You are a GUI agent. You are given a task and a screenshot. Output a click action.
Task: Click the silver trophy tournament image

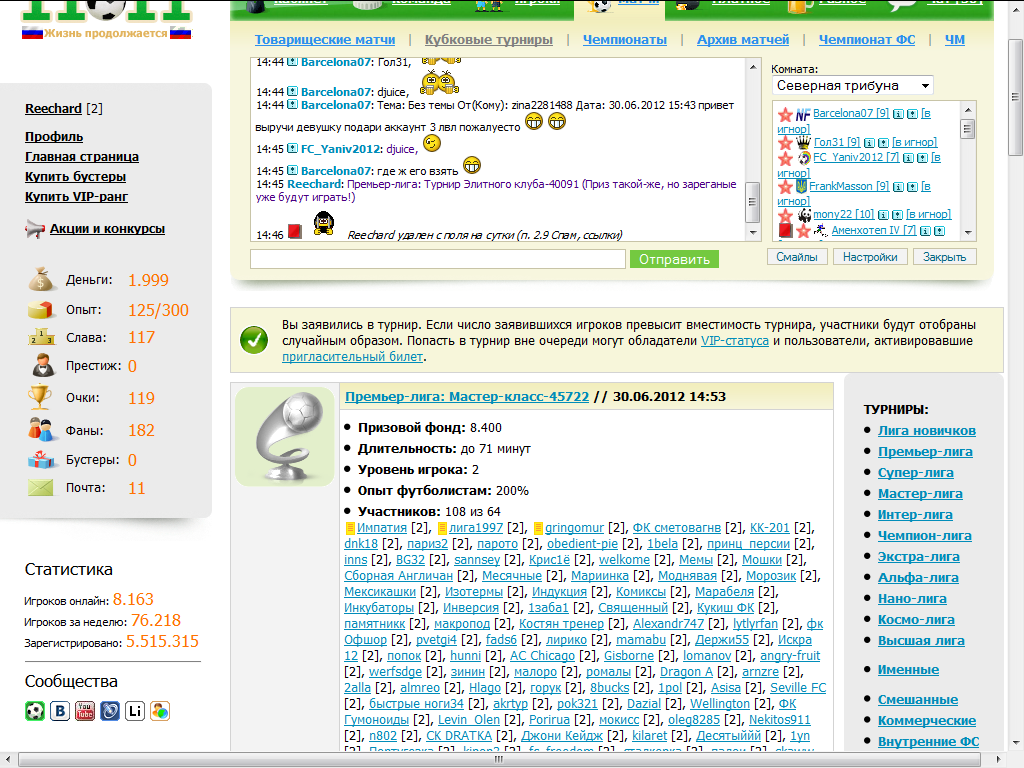pyautogui.click(x=285, y=437)
